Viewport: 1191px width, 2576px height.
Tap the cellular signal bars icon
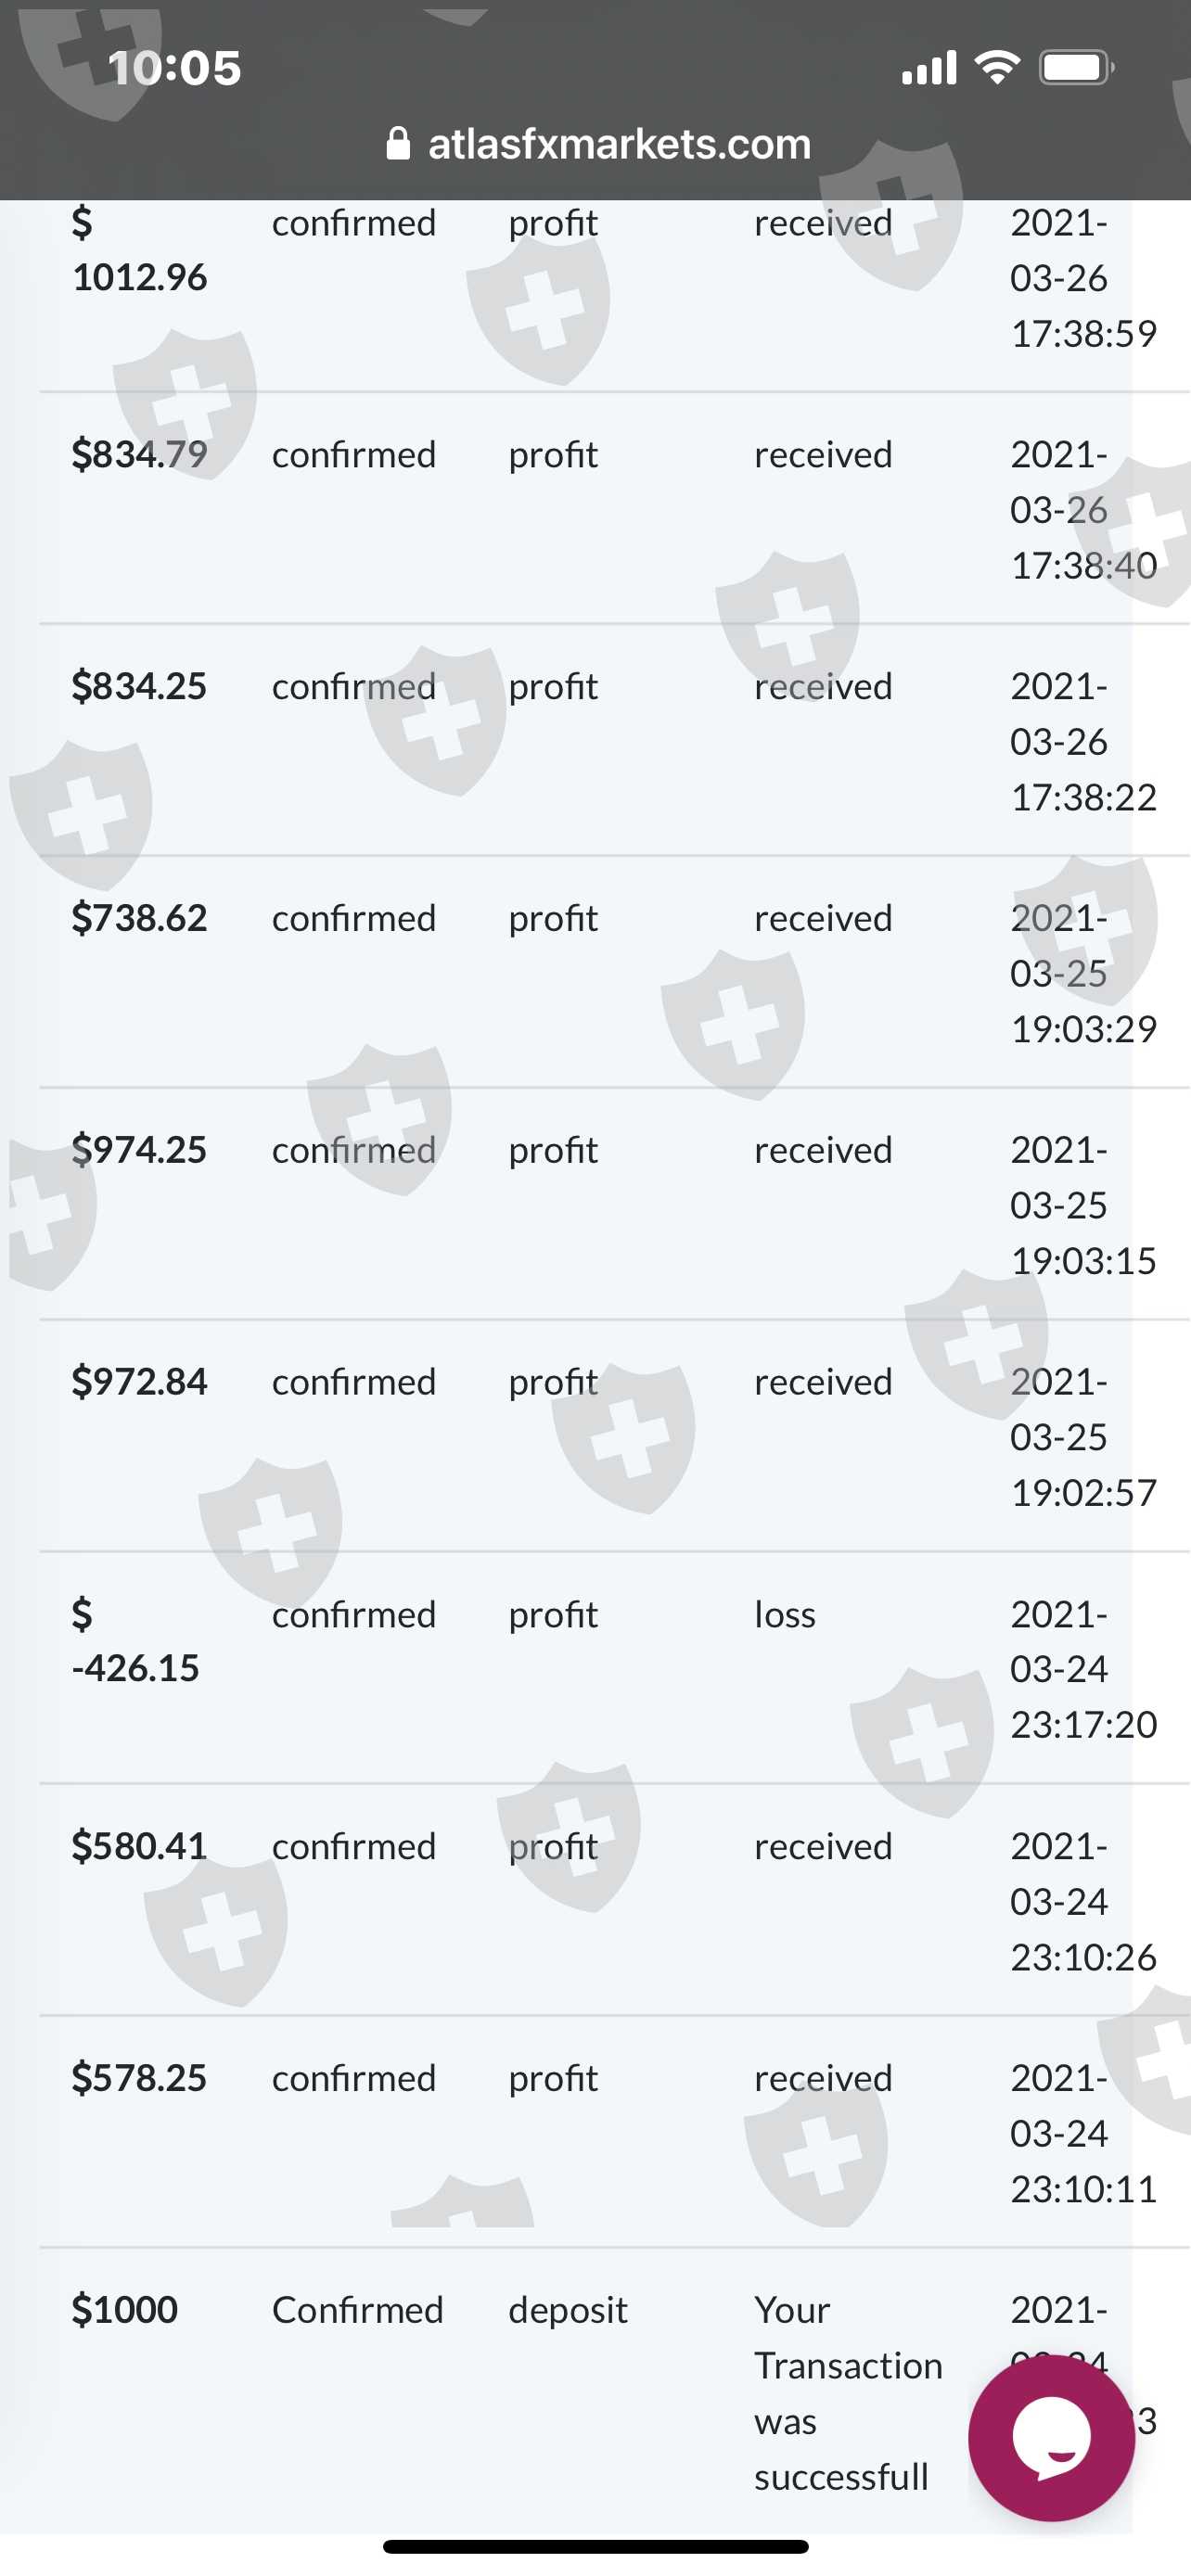(x=929, y=68)
